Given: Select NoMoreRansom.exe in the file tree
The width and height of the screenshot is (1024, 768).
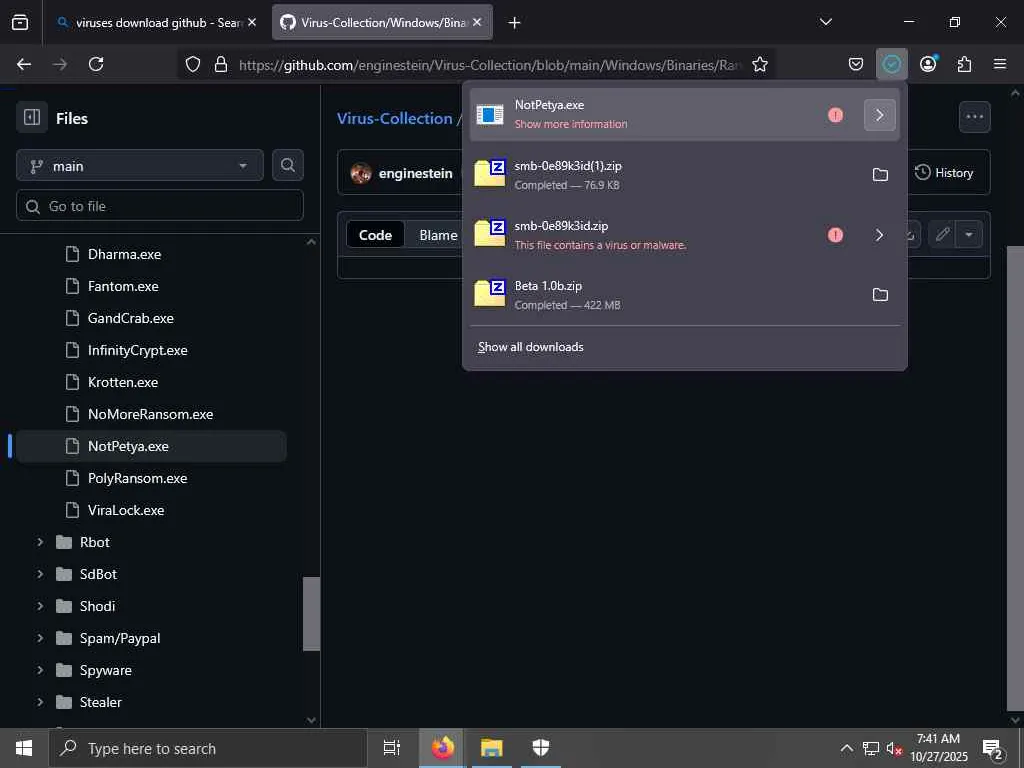Looking at the screenshot, I should coord(152,414).
